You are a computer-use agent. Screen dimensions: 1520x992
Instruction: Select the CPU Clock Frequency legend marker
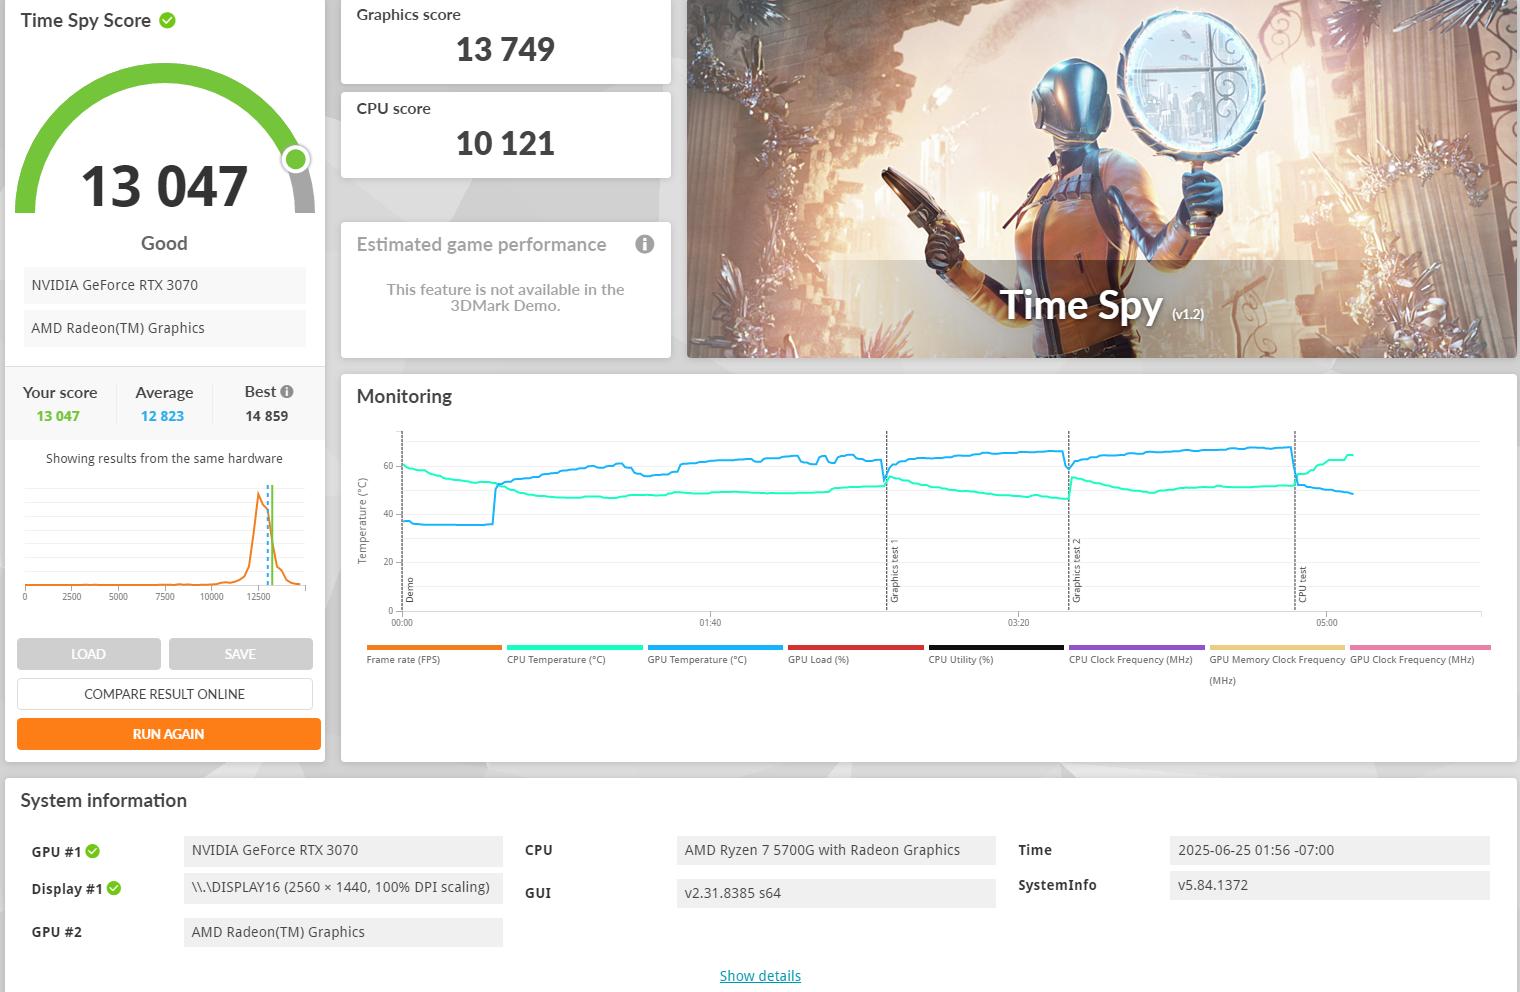click(1136, 647)
